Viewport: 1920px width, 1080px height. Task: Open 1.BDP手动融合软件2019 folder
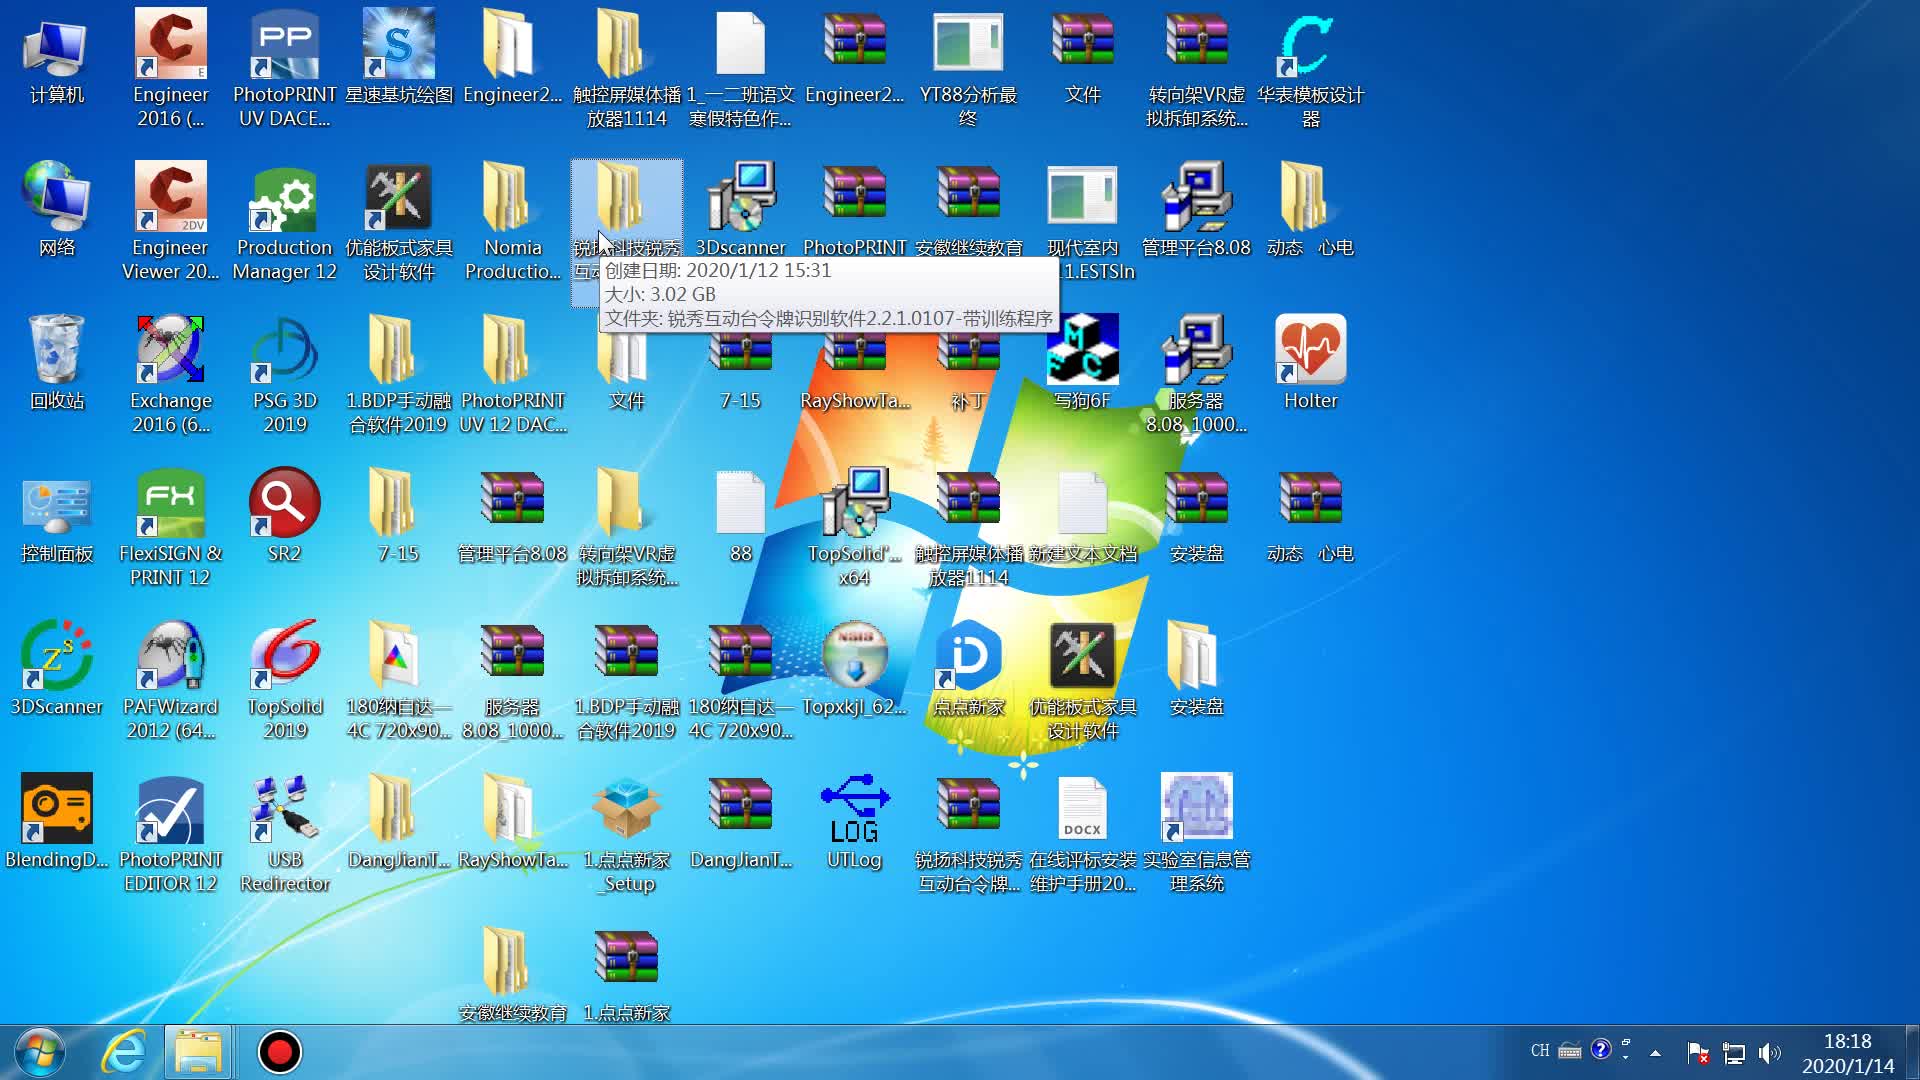pyautogui.click(x=398, y=374)
